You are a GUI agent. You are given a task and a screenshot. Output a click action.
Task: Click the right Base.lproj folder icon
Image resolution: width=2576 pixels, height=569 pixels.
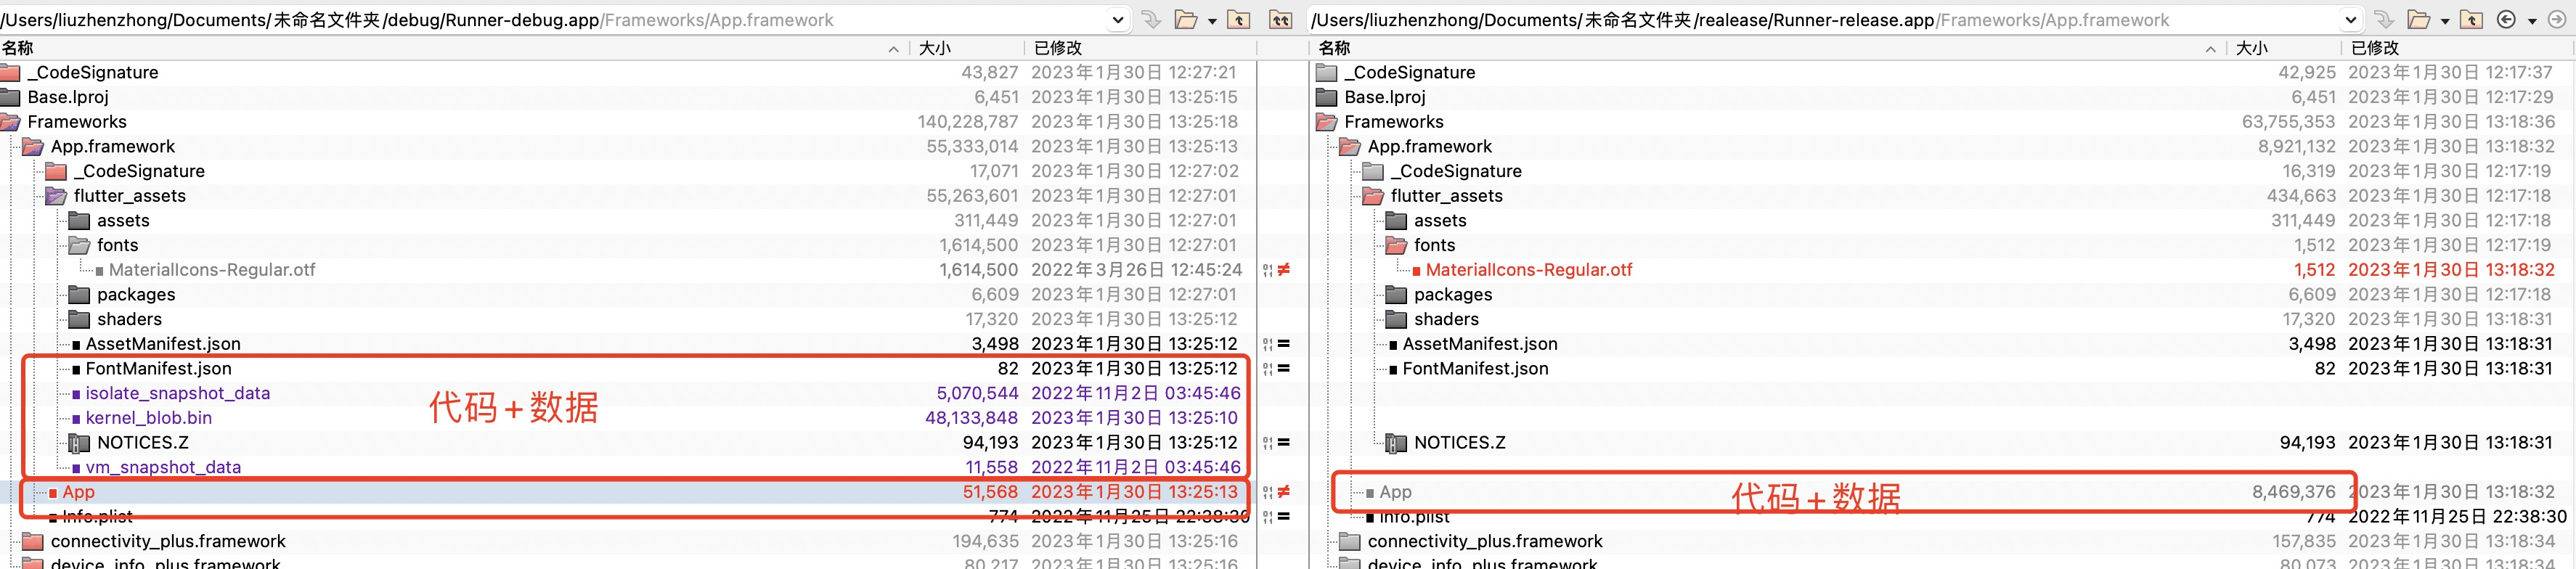1327,97
